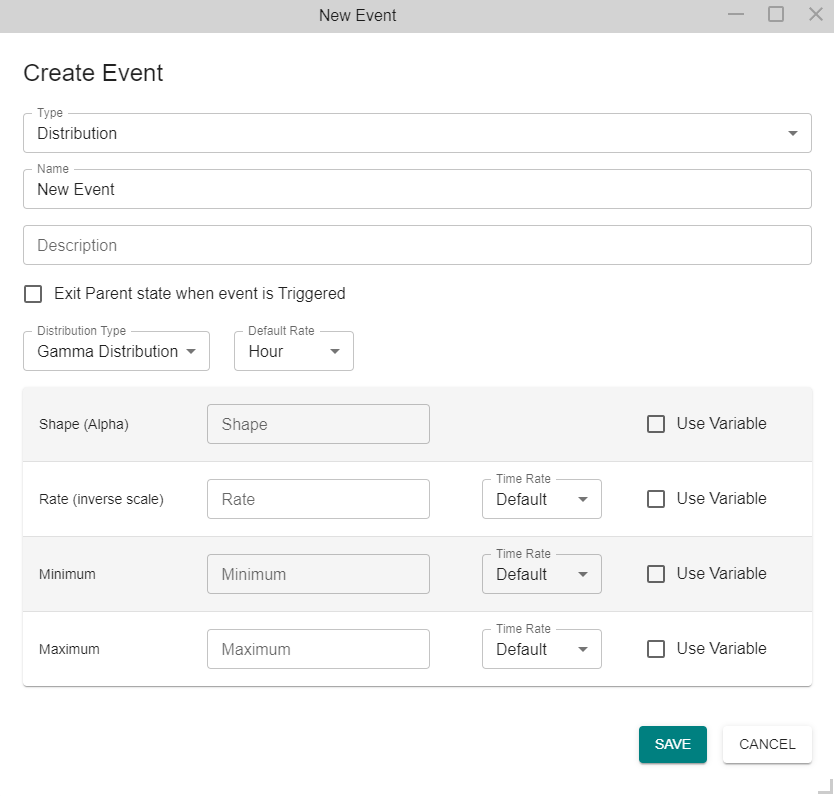Click the New Event title bar text
This screenshot has width=834, height=796.
(x=357, y=15)
